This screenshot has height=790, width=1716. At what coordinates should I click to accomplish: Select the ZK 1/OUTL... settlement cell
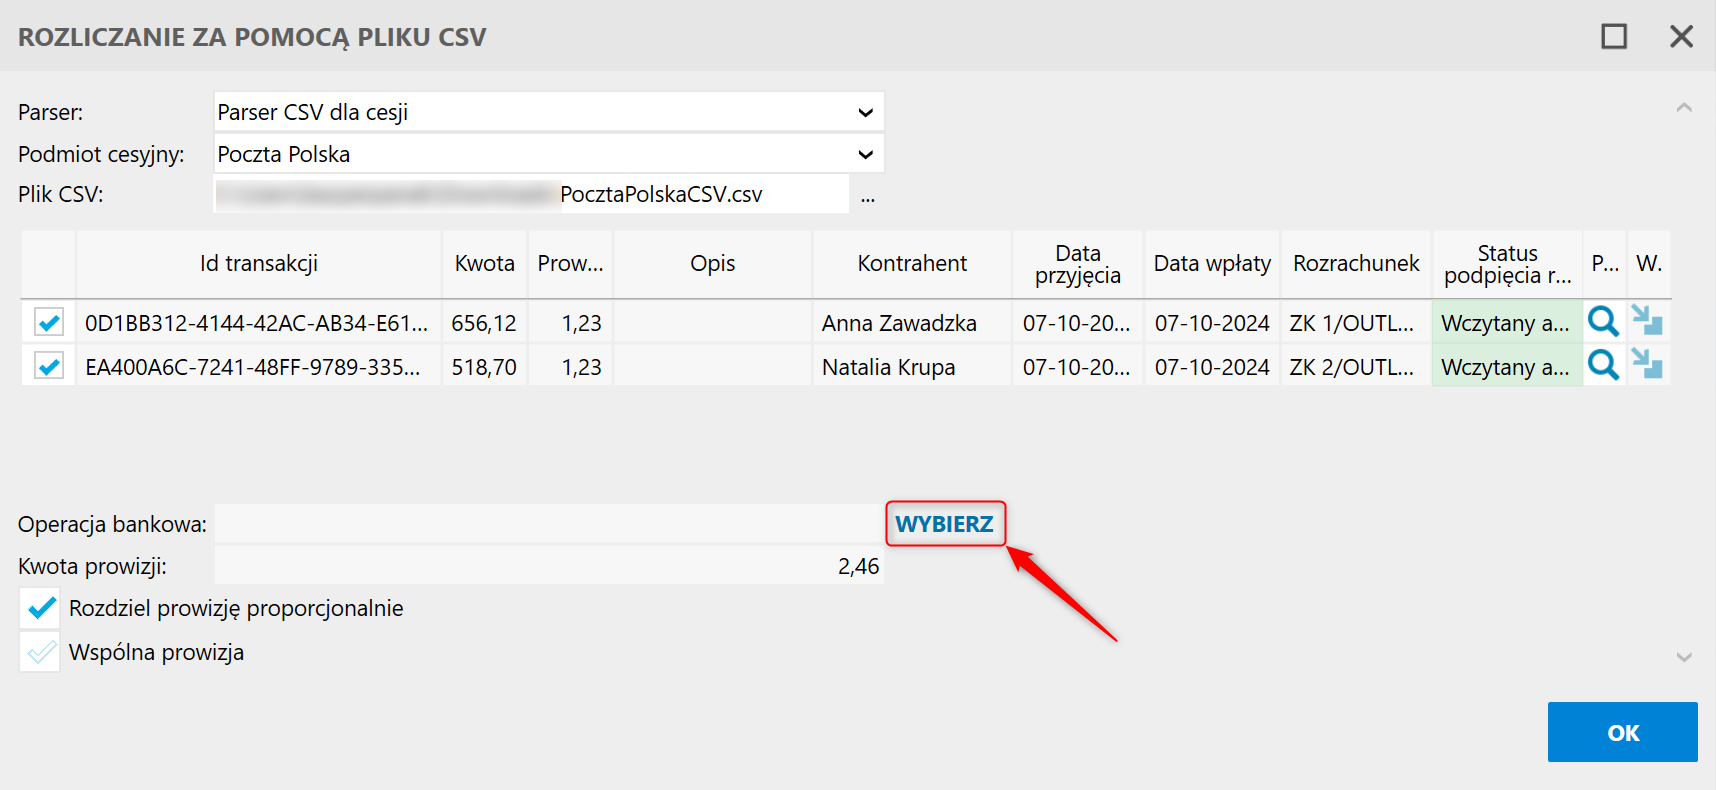1356,323
